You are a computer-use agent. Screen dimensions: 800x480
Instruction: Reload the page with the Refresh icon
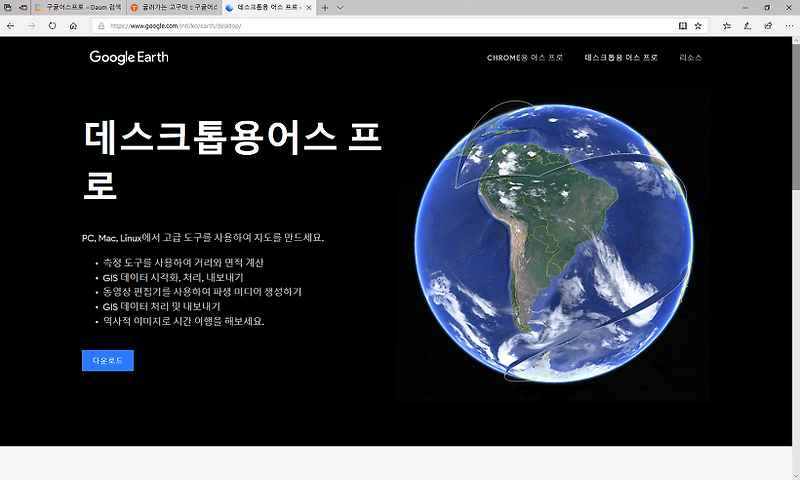pos(52,26)
